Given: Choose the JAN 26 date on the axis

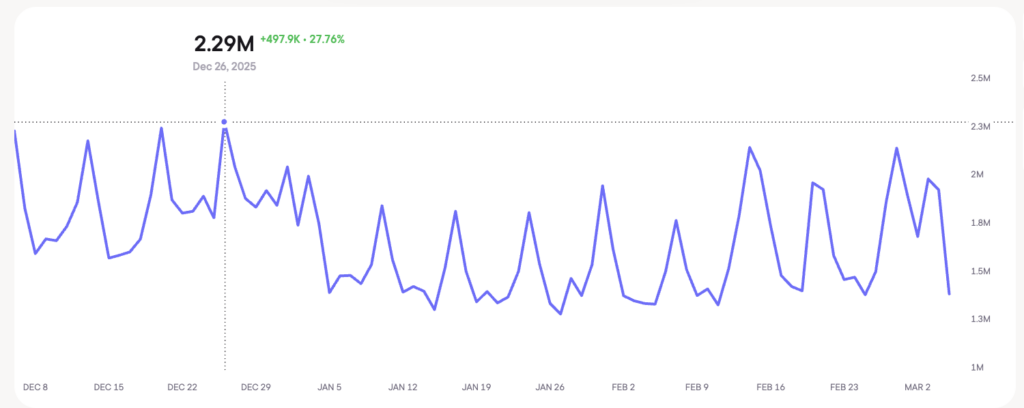Looking at the screenshot, I should (550, 387).
